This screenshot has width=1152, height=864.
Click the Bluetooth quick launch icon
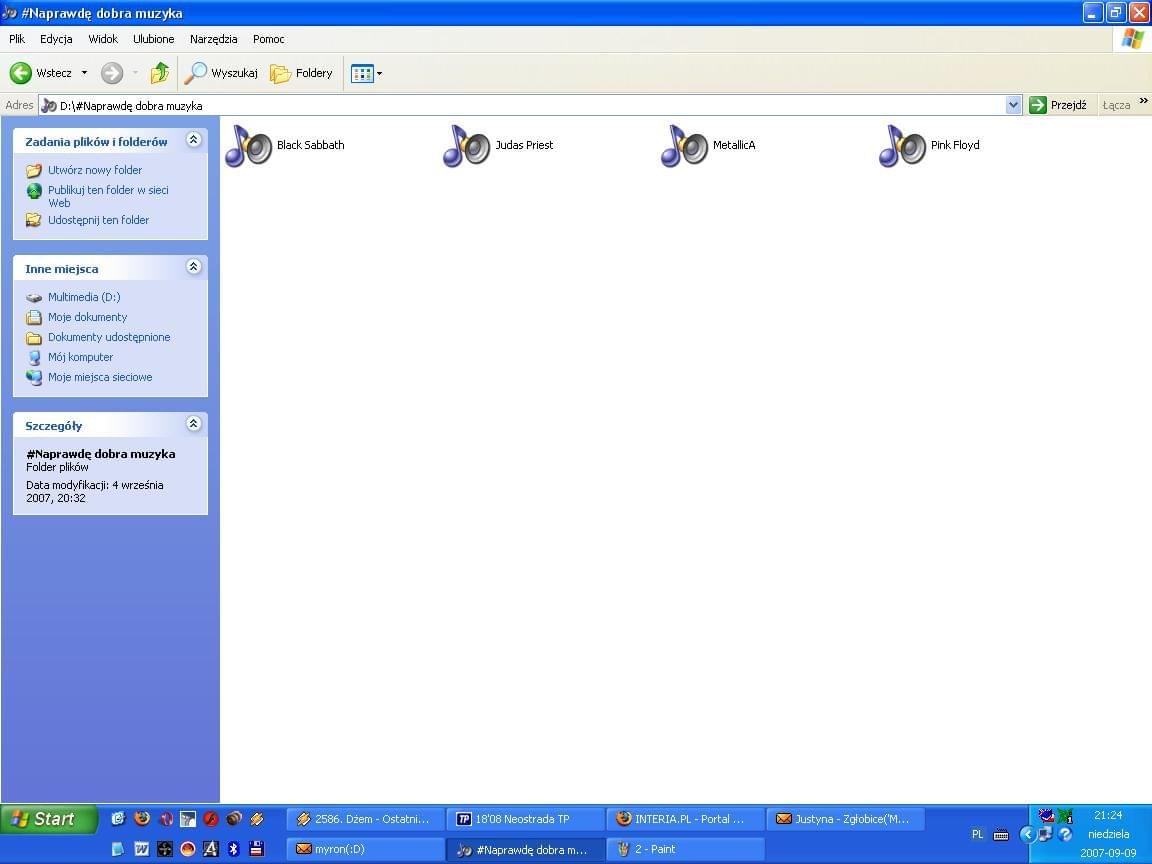(234, 849)
